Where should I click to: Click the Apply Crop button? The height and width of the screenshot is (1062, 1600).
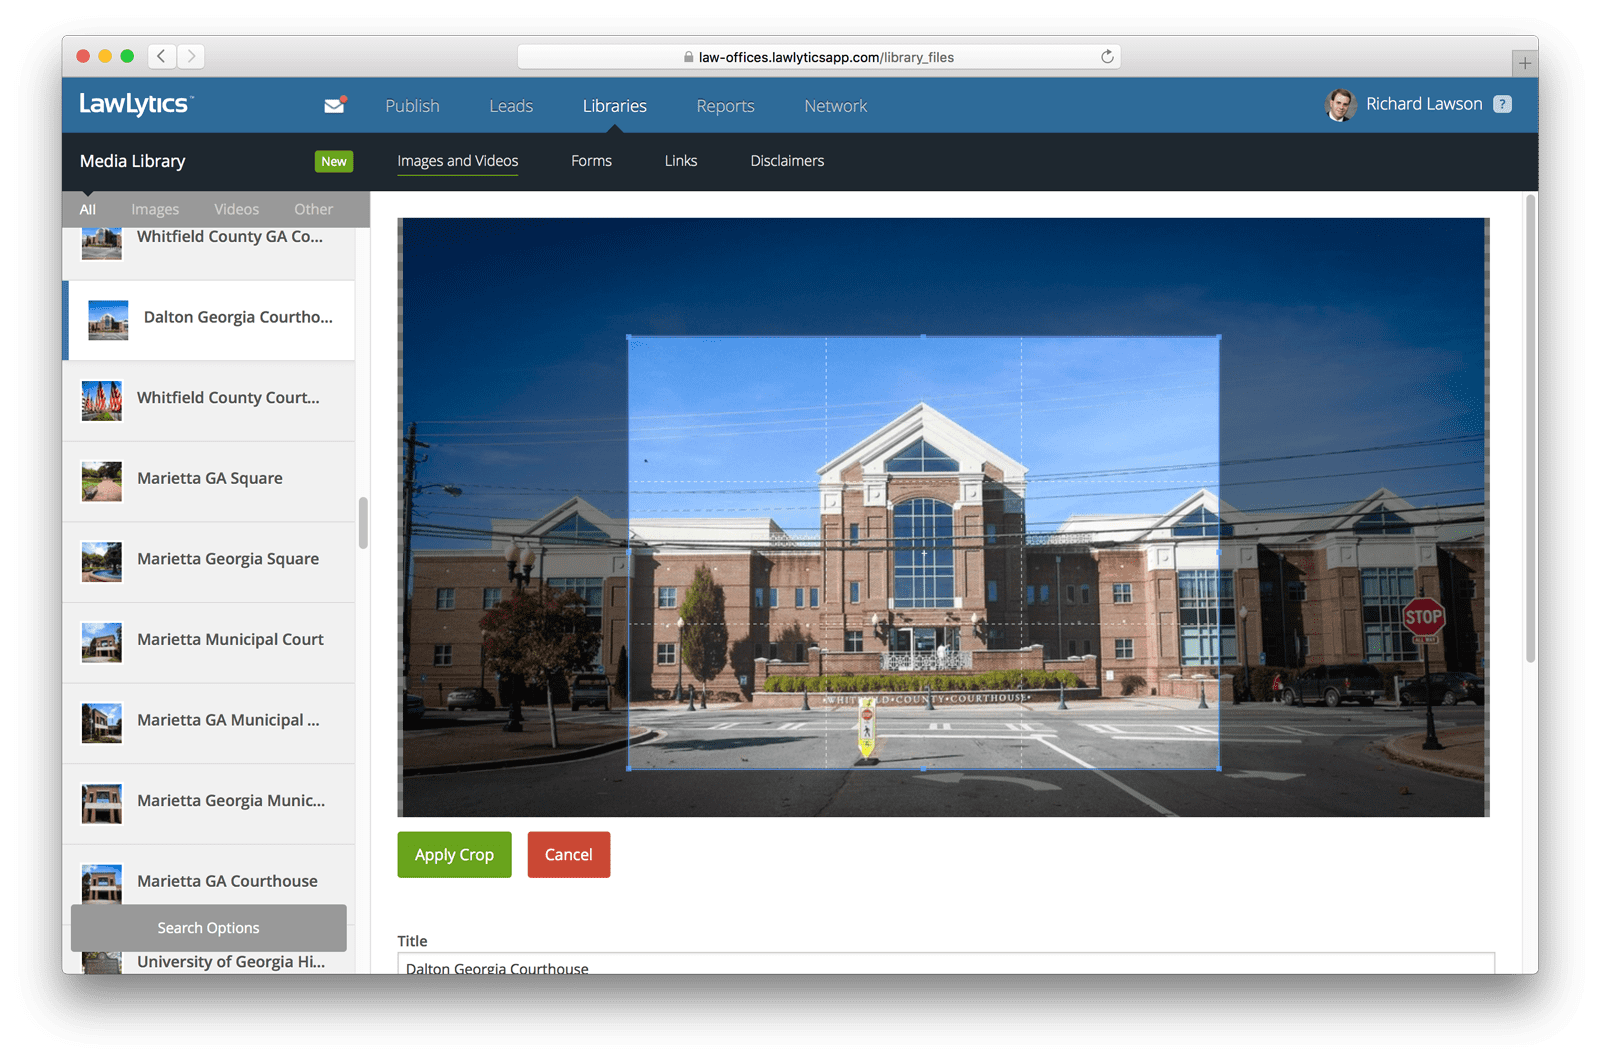(x=454, y=855)
